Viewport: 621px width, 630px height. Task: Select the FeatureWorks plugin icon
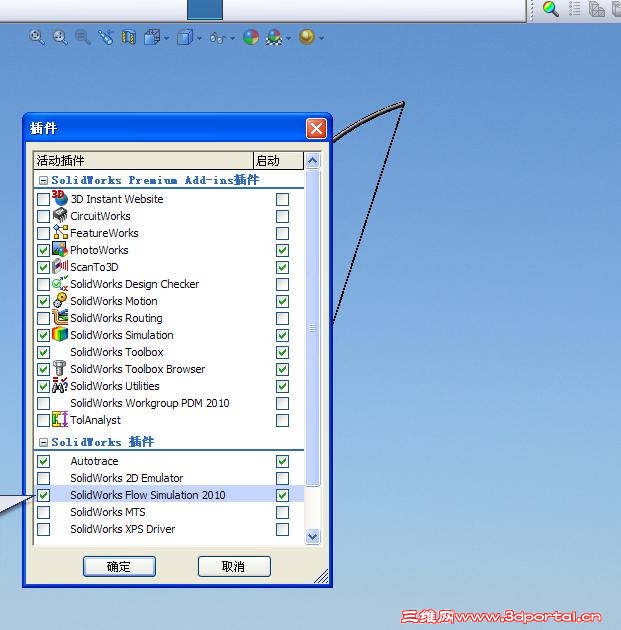tap(60, 232)
